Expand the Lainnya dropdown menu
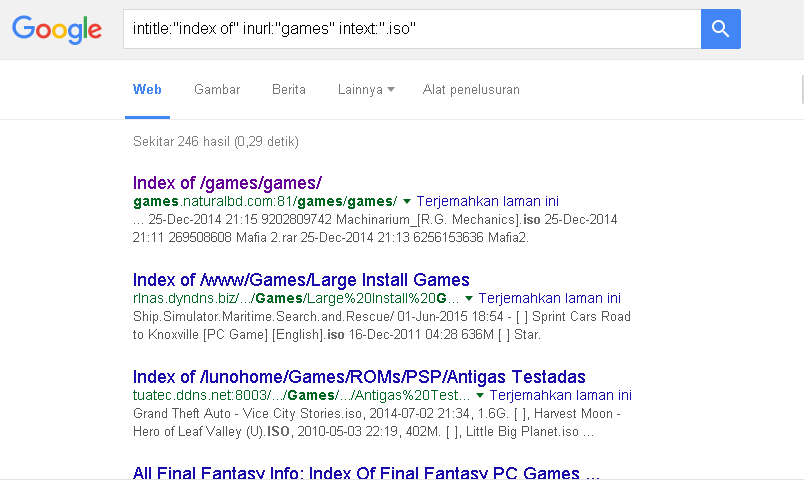Viewport: 804px width, 482px height. (x=366, y=89)
